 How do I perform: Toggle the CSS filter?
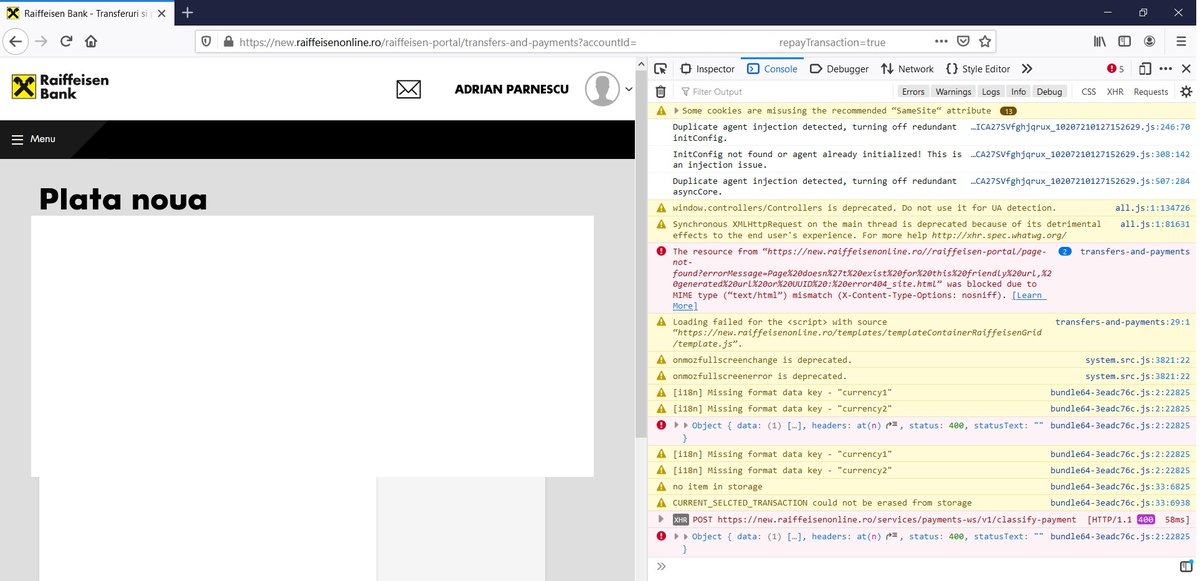coord(1088,92)
